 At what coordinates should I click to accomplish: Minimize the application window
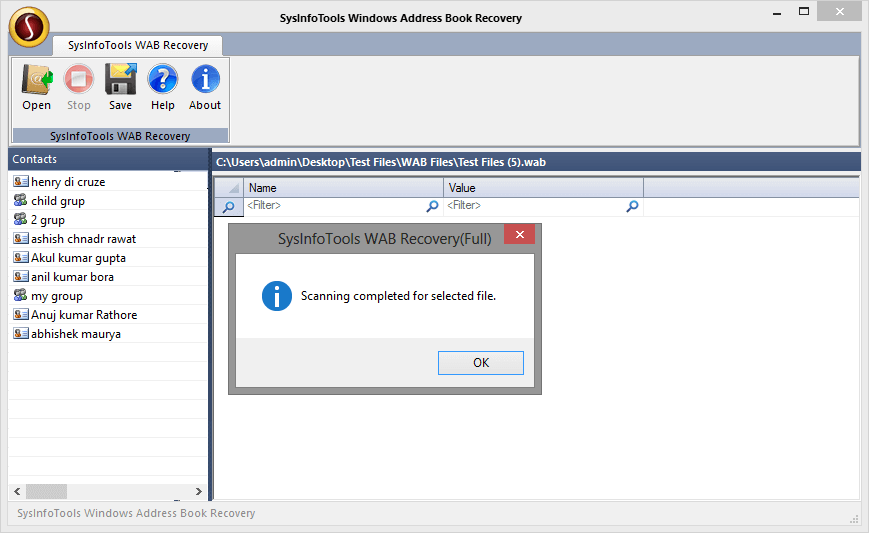(x=777, y=12)
